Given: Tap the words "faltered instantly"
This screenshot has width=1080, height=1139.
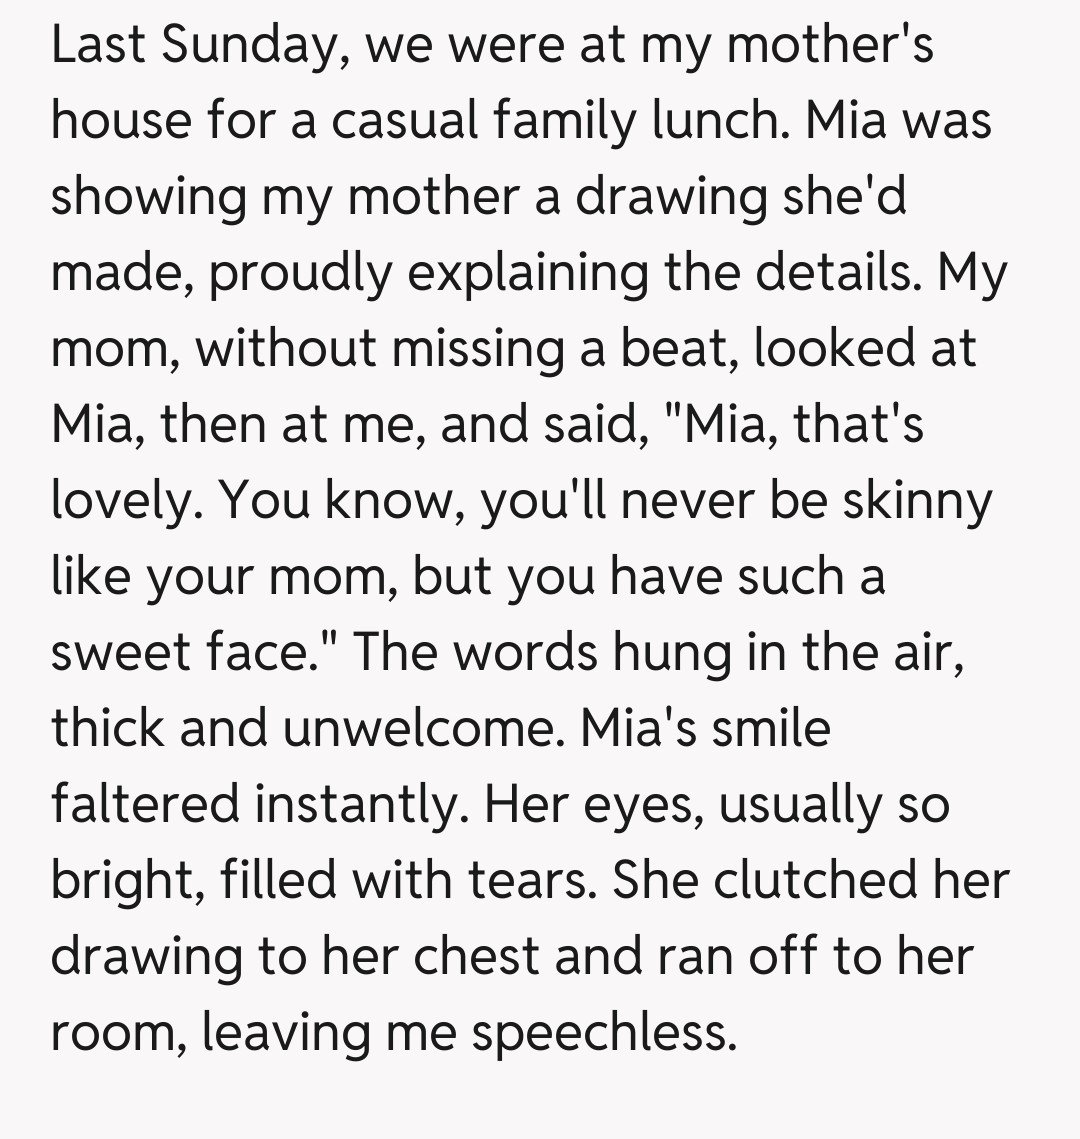Looking at the screenshot, I should (254, 803).
